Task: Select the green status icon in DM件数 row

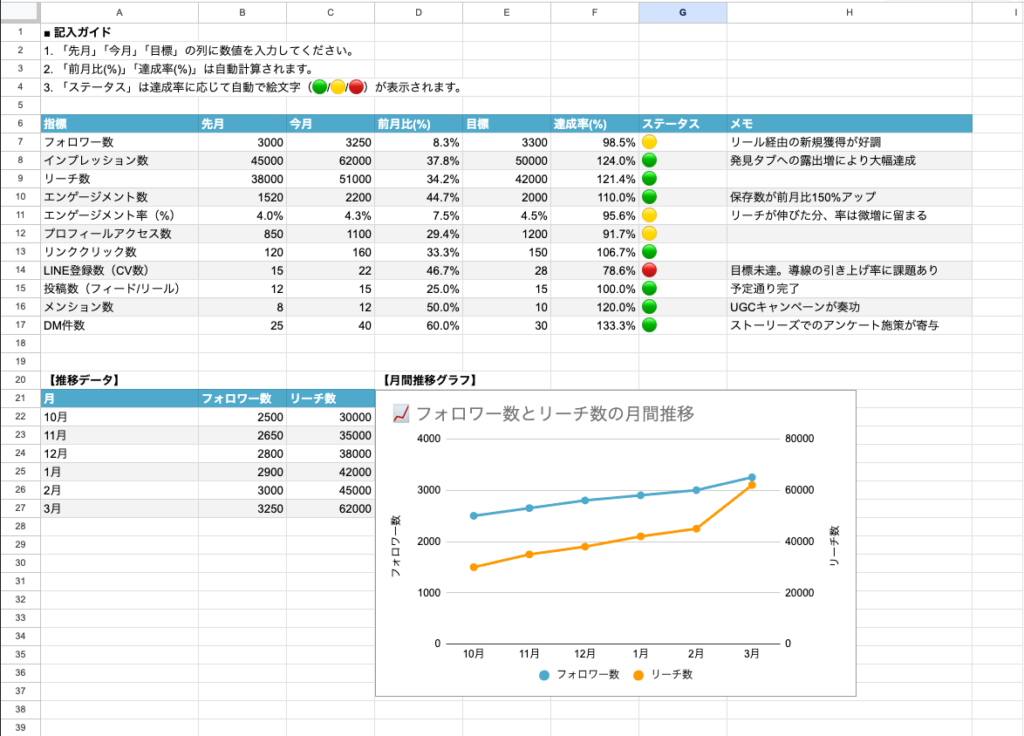Action: coord(649,325)
